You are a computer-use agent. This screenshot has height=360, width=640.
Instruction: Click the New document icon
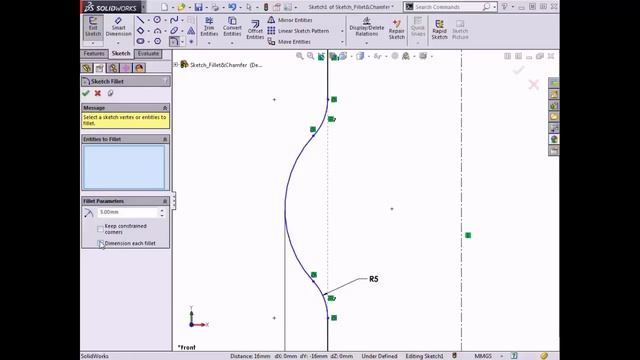164,7
